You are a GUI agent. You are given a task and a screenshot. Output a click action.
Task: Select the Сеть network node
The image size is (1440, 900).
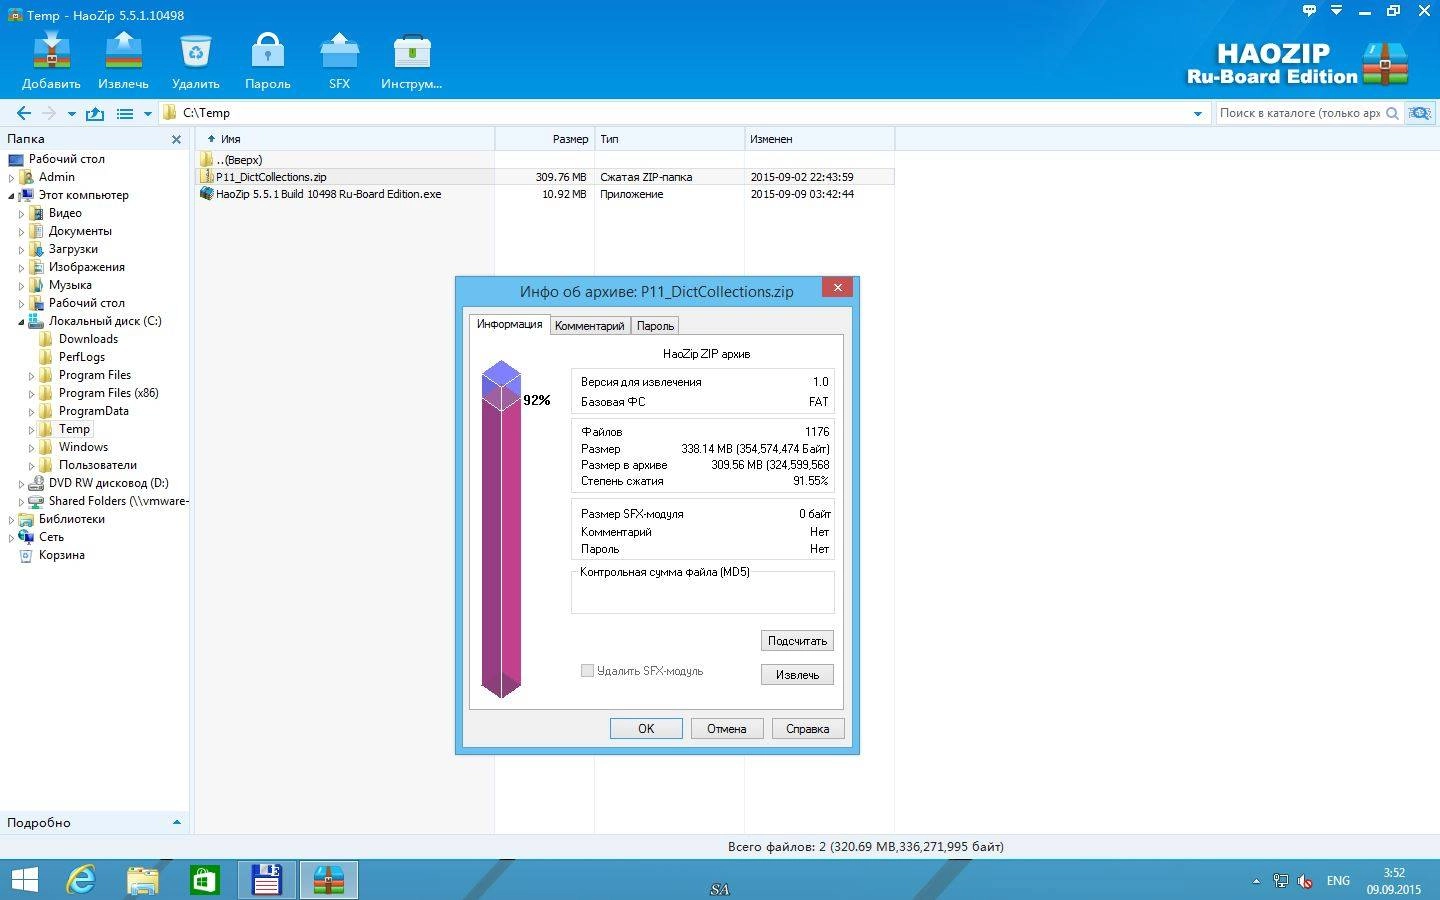click(51, 537)
